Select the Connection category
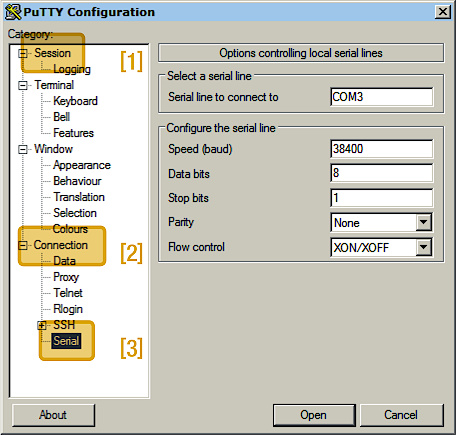Screen dimensions: 456x435 (61, 245)
